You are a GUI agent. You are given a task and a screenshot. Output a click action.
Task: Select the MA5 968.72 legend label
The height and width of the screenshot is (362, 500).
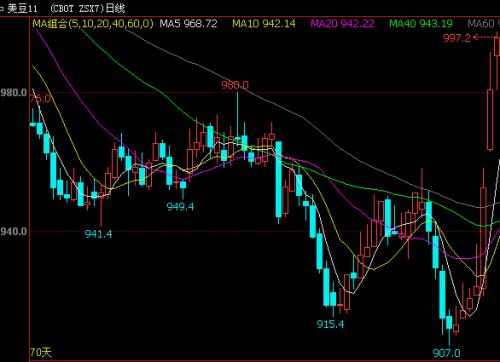pyautogui.click(x=188, y=24)
